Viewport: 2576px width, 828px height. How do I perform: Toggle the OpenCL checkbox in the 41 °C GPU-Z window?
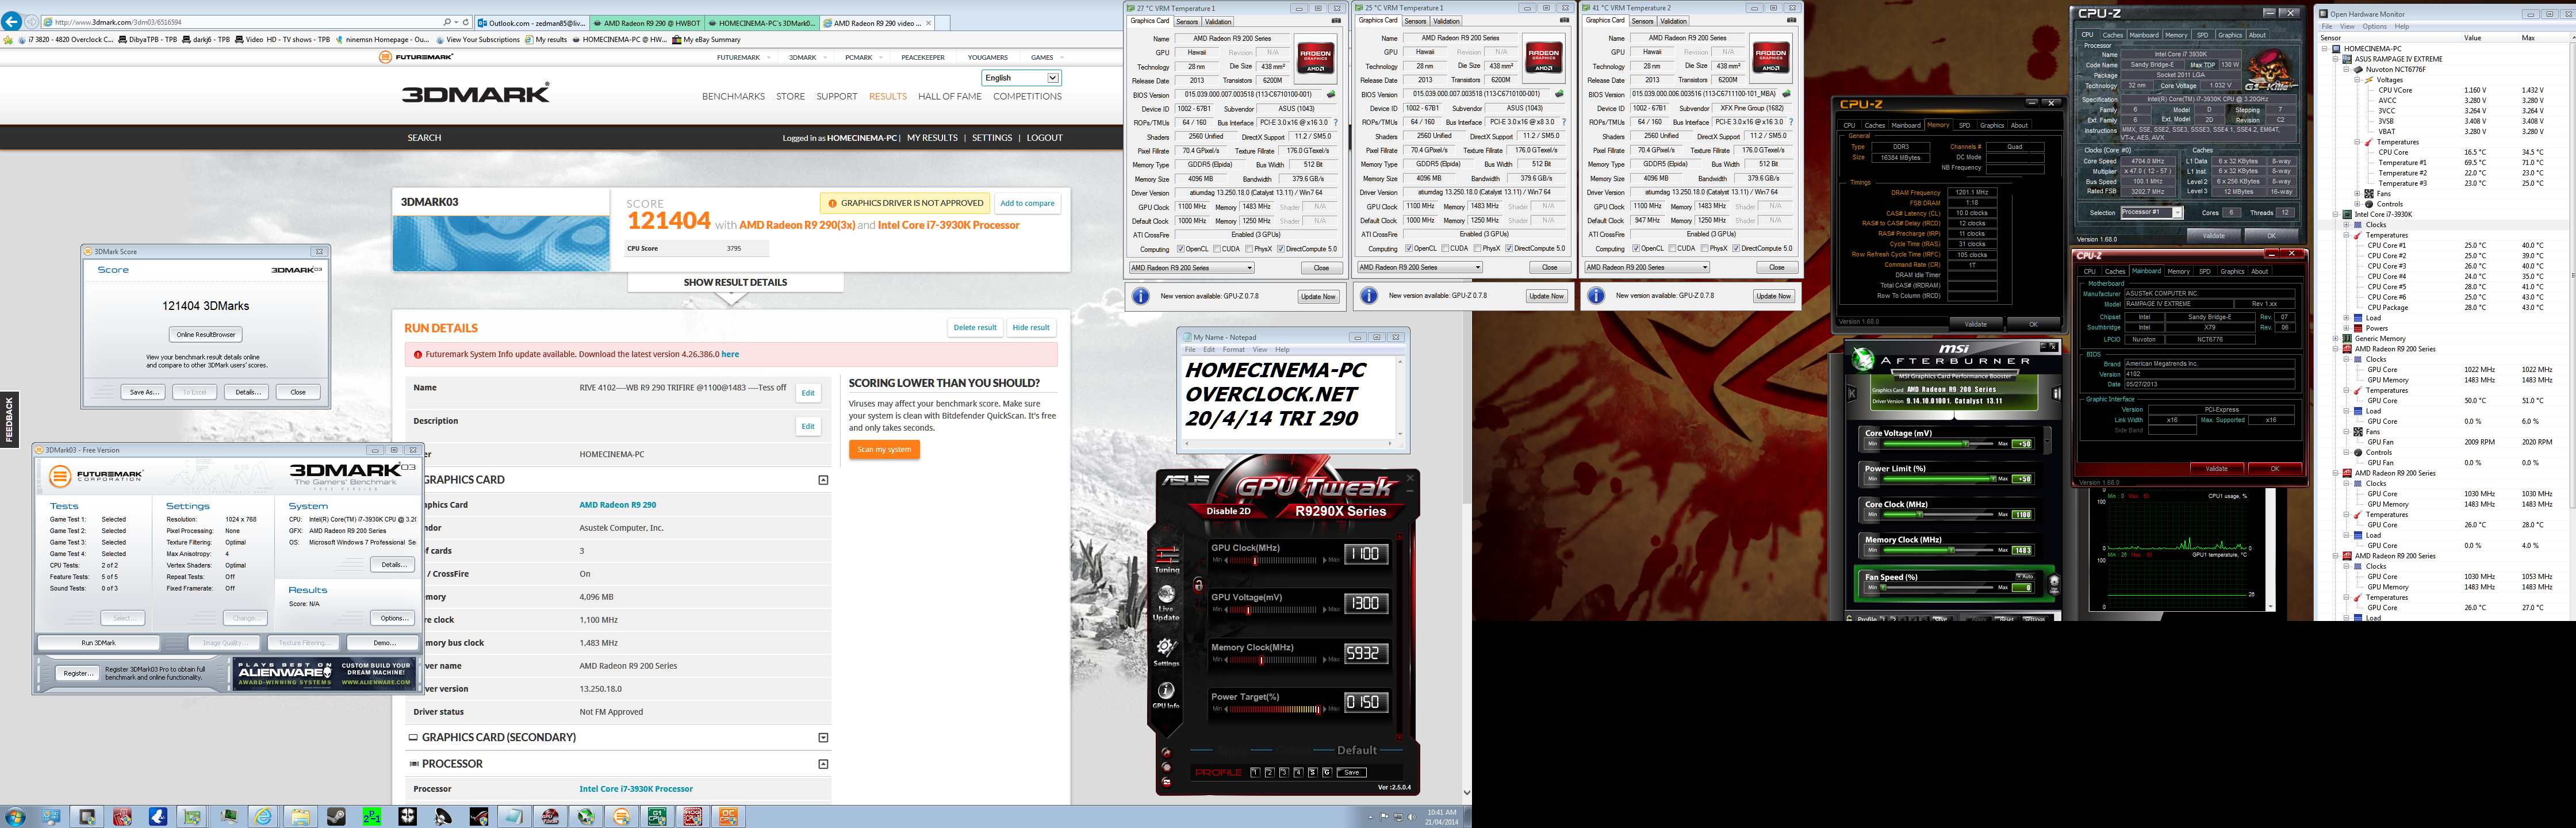[1636, 249]
